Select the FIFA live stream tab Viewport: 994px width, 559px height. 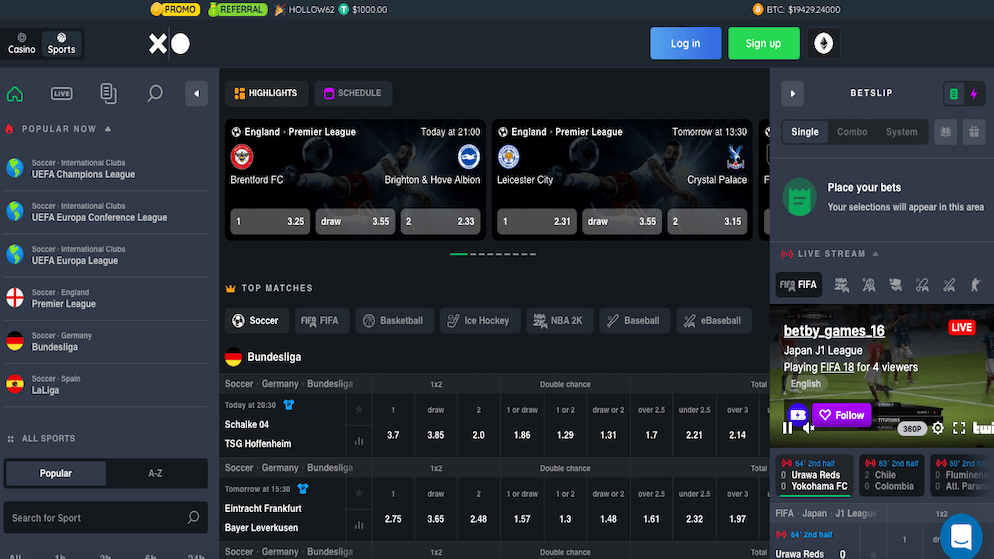point(799,285)
